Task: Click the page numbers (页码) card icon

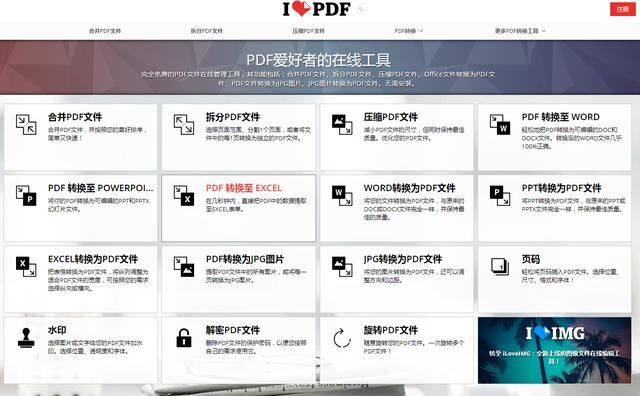Action: click(x=500, y=267)
